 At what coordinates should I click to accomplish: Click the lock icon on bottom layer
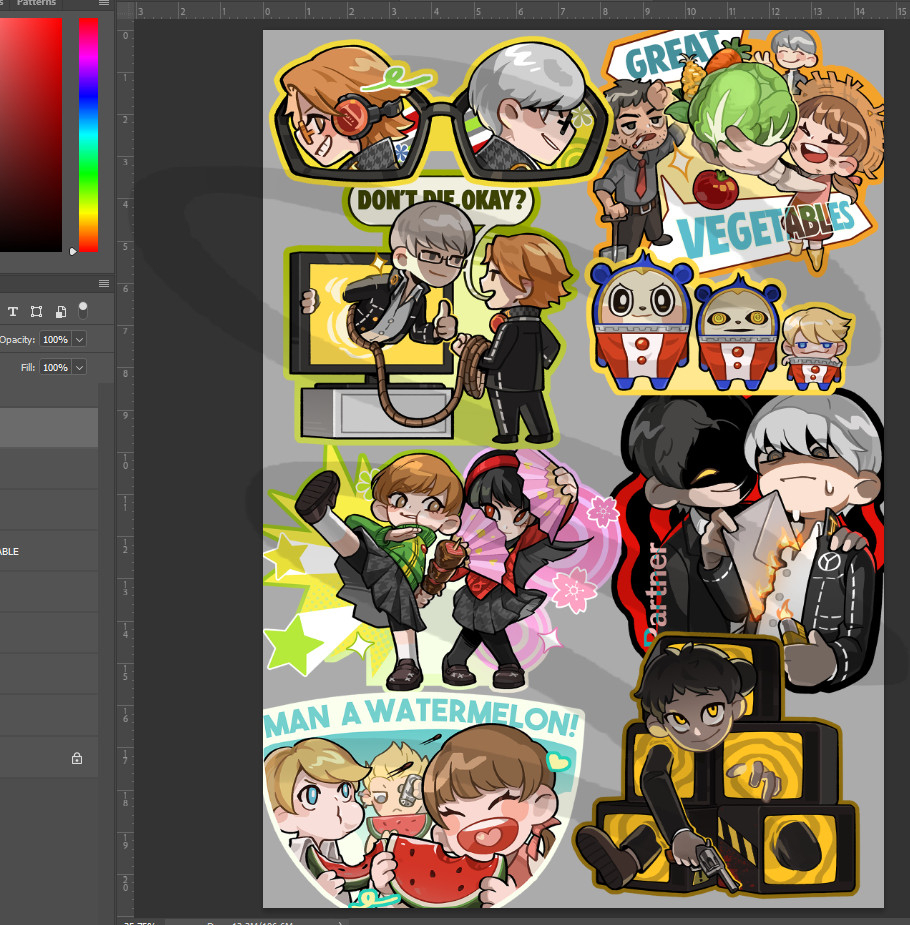click(77, 758)
